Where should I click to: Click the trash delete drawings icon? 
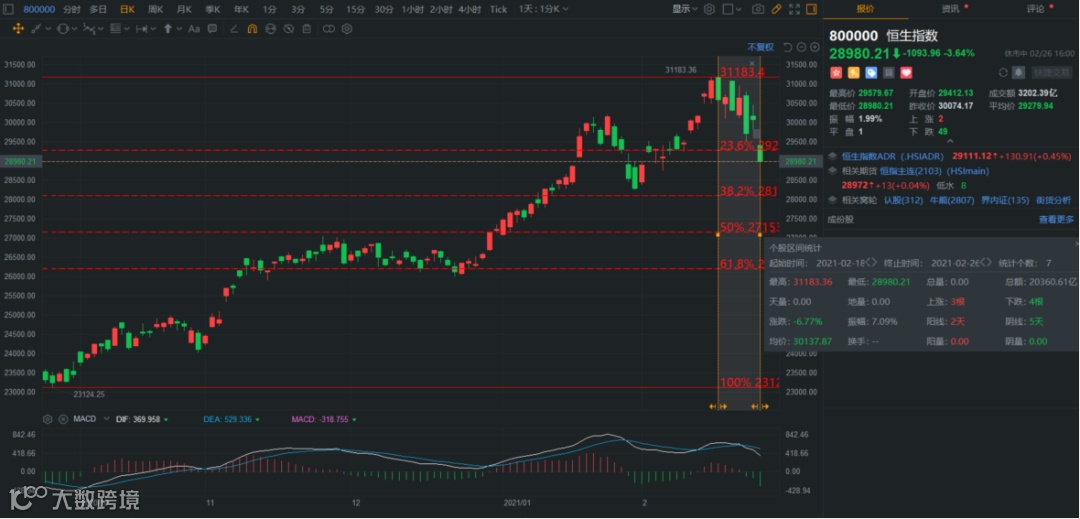pyautogui.click(x=307, y=29)
